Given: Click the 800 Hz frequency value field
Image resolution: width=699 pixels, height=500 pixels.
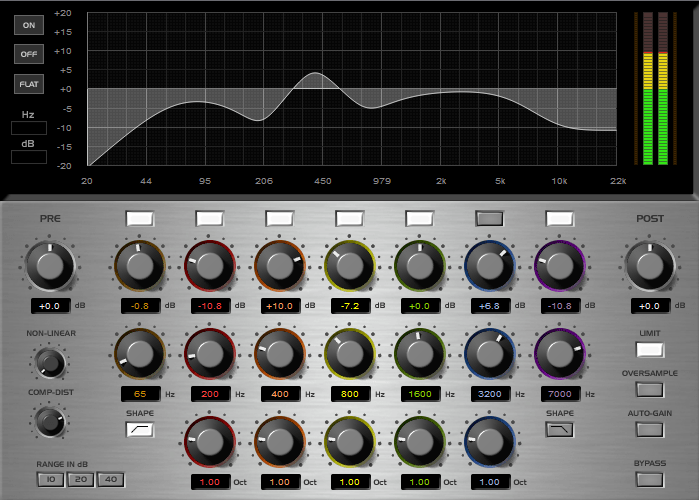Looking at the screenshot, I should [349, 394].
